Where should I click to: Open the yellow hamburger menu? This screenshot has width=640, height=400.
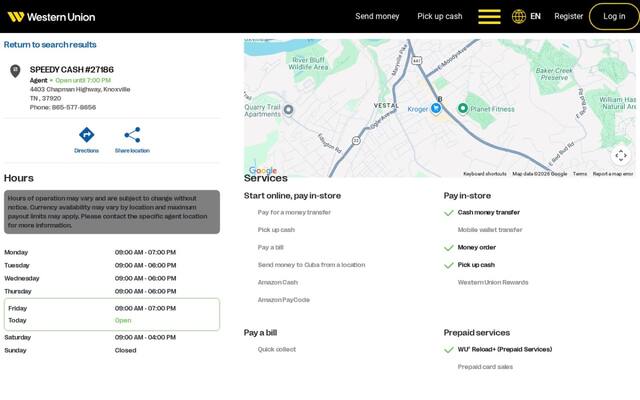tap(489, 17)
